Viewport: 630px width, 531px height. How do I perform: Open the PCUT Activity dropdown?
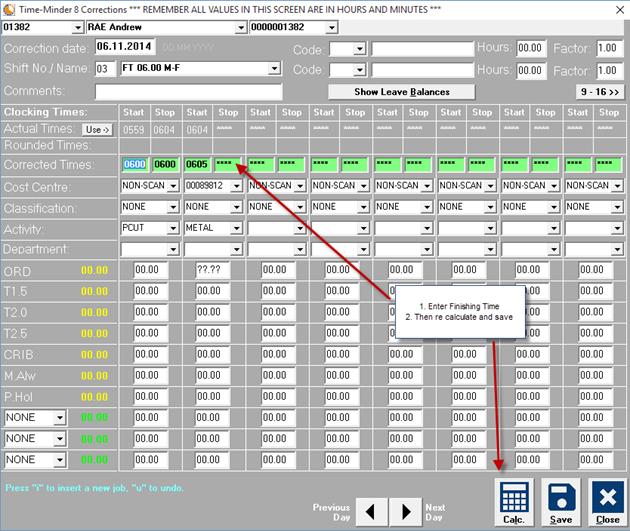click(172, 228)
